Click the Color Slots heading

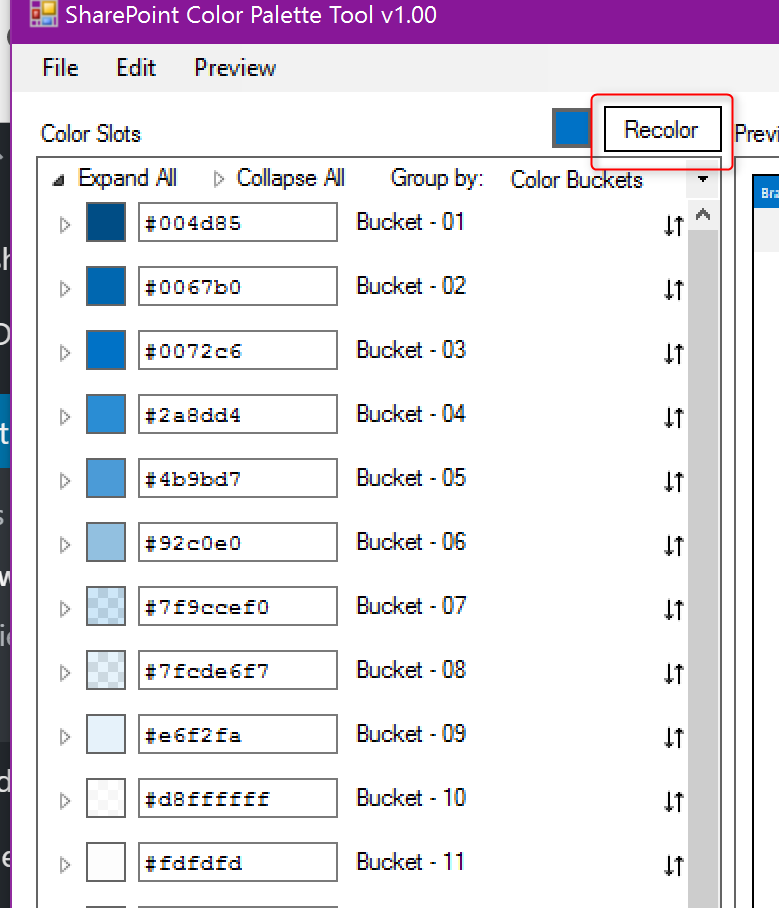(x=90, y=134)
